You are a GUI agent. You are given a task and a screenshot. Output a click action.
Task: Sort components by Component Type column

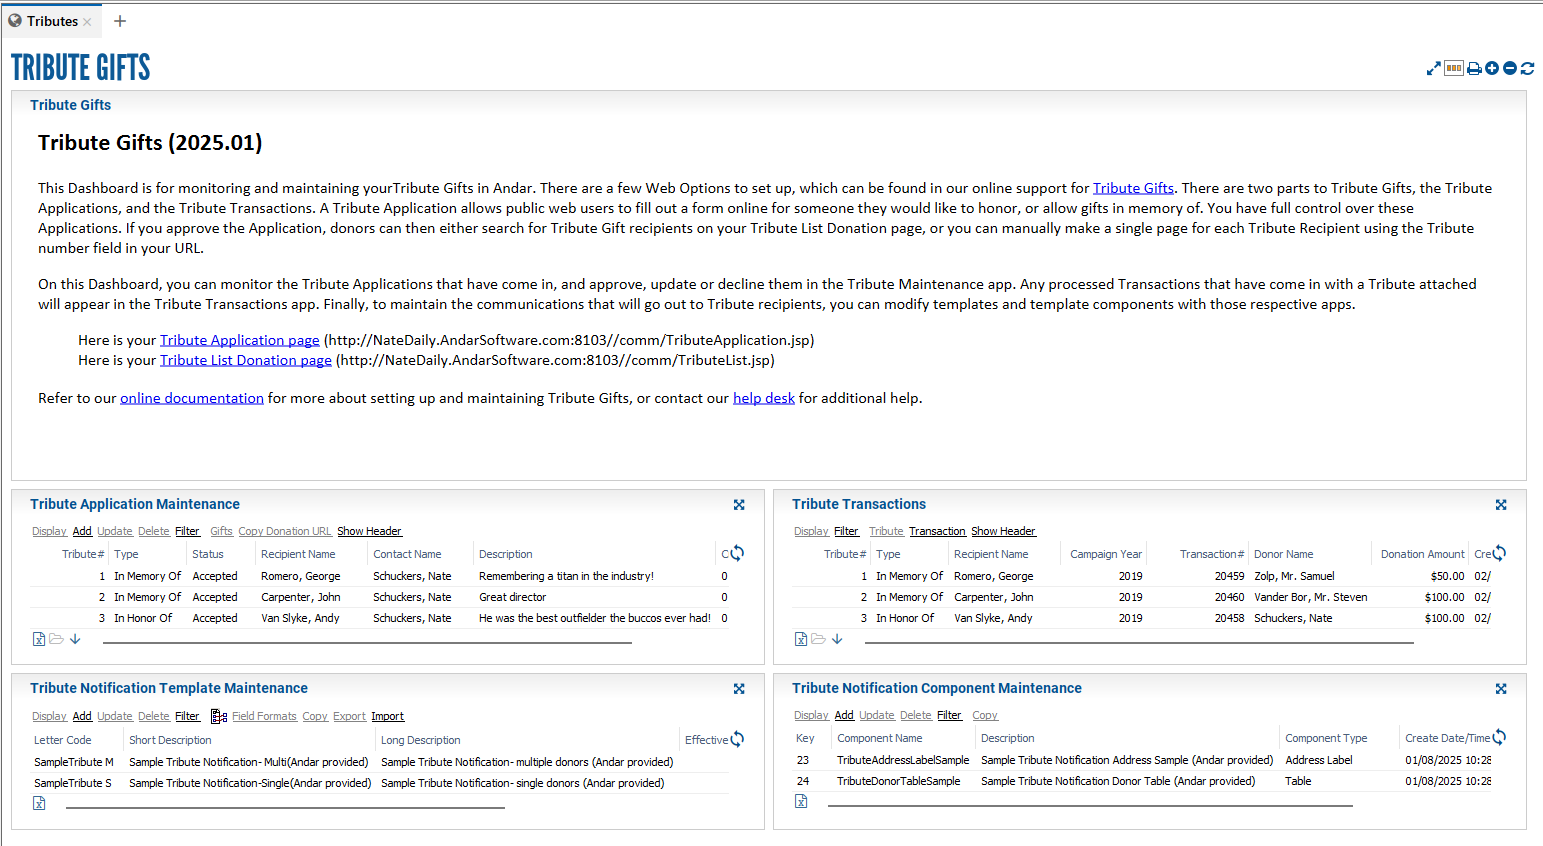(1326, 738)
